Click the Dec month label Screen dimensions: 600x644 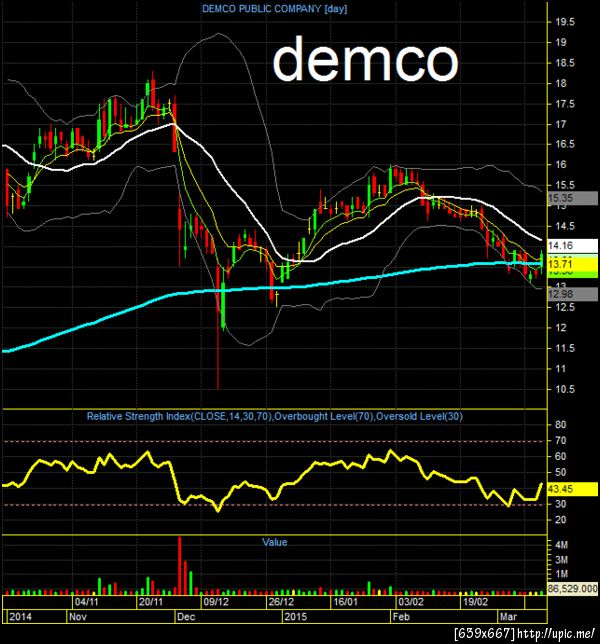186,616
